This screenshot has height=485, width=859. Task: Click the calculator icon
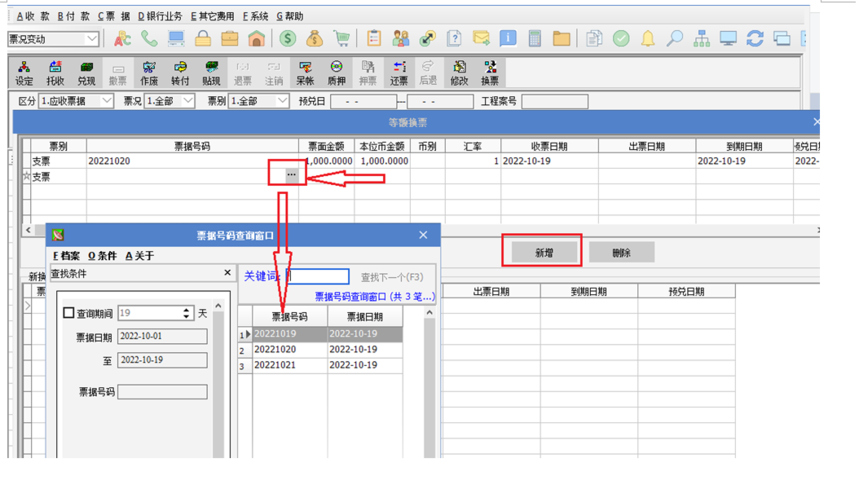click(x=535, y=38)
